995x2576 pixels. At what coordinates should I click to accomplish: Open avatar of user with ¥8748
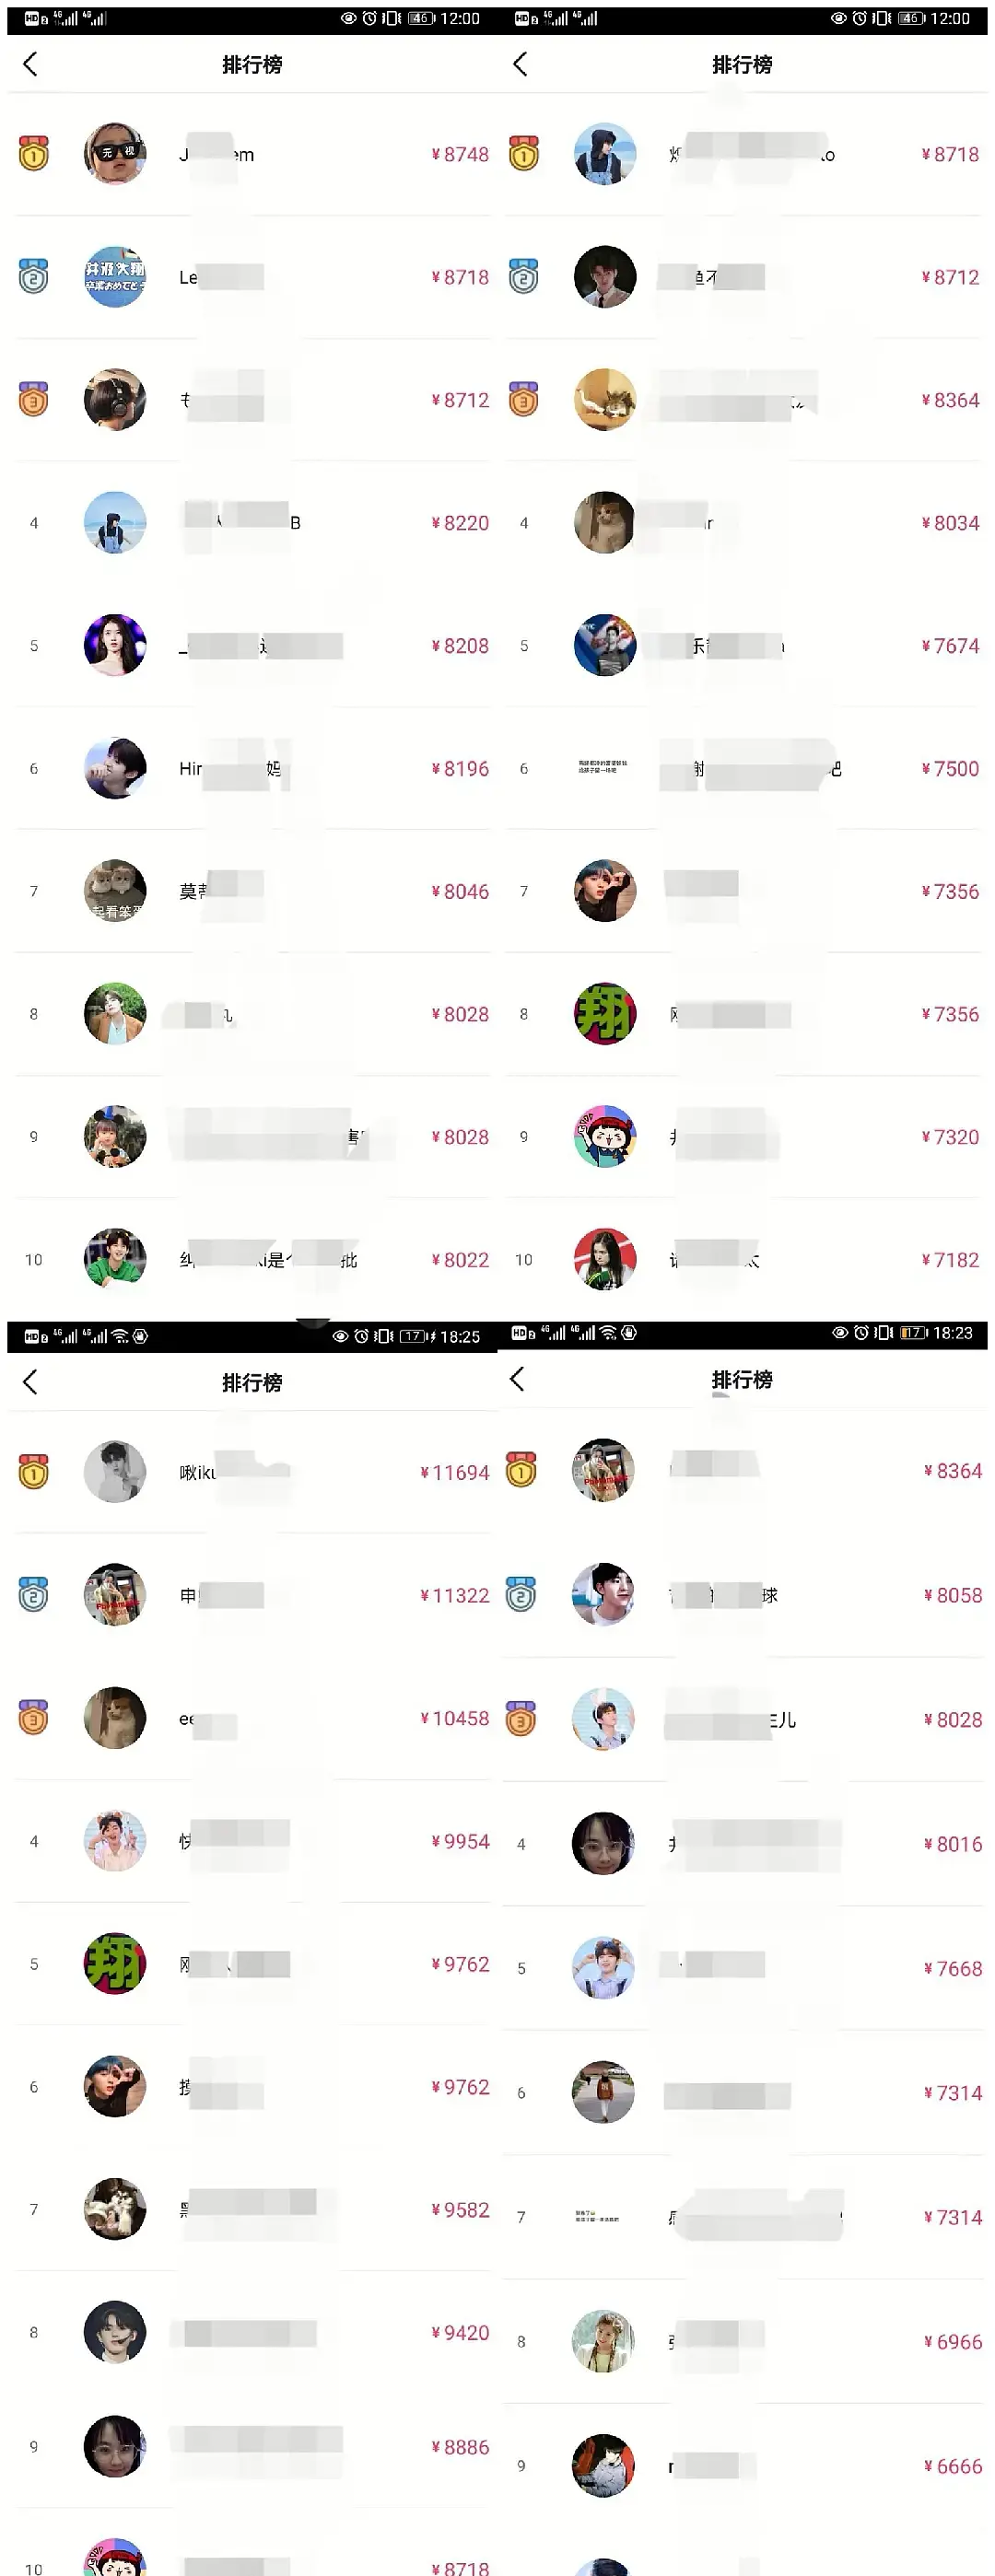point(115,154)
